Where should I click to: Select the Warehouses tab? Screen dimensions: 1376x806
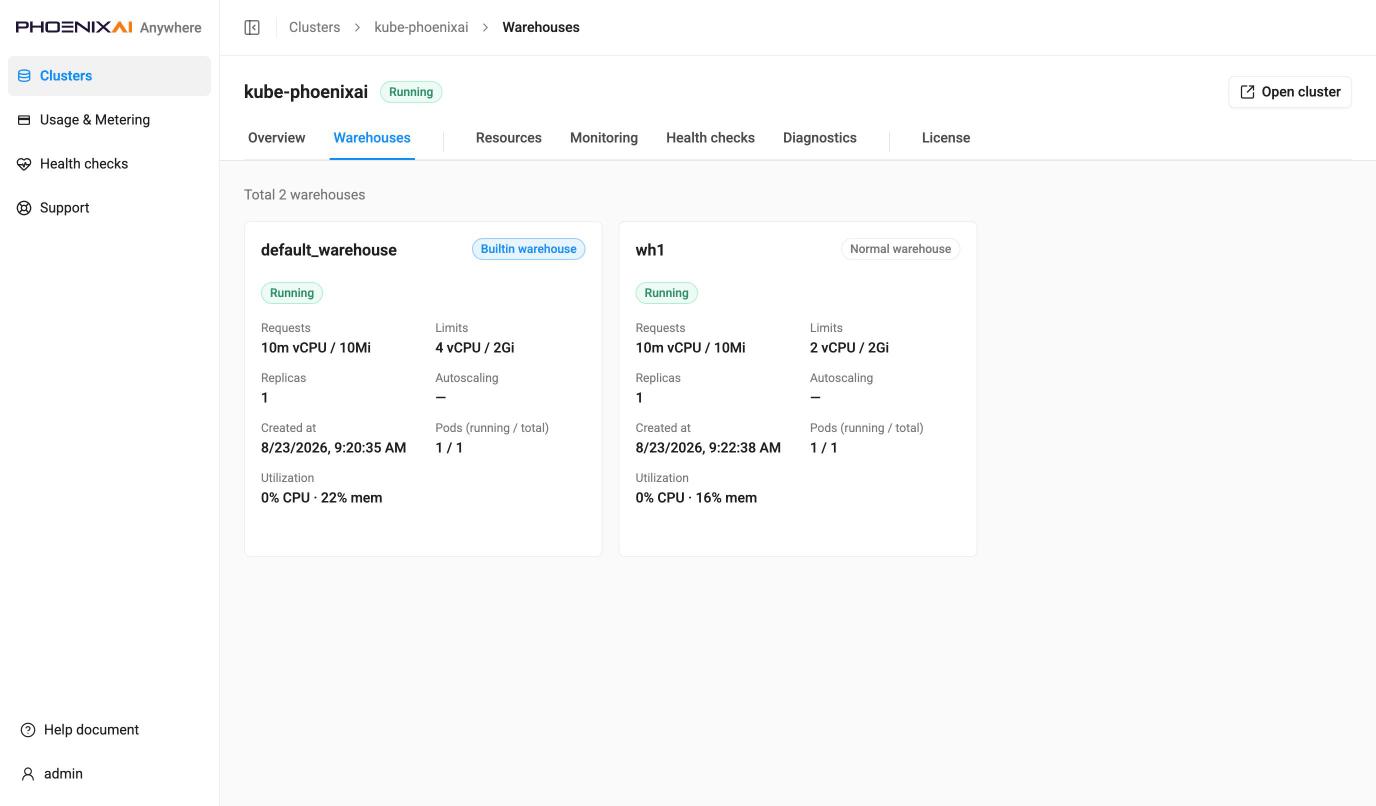(x=372, y=138)
